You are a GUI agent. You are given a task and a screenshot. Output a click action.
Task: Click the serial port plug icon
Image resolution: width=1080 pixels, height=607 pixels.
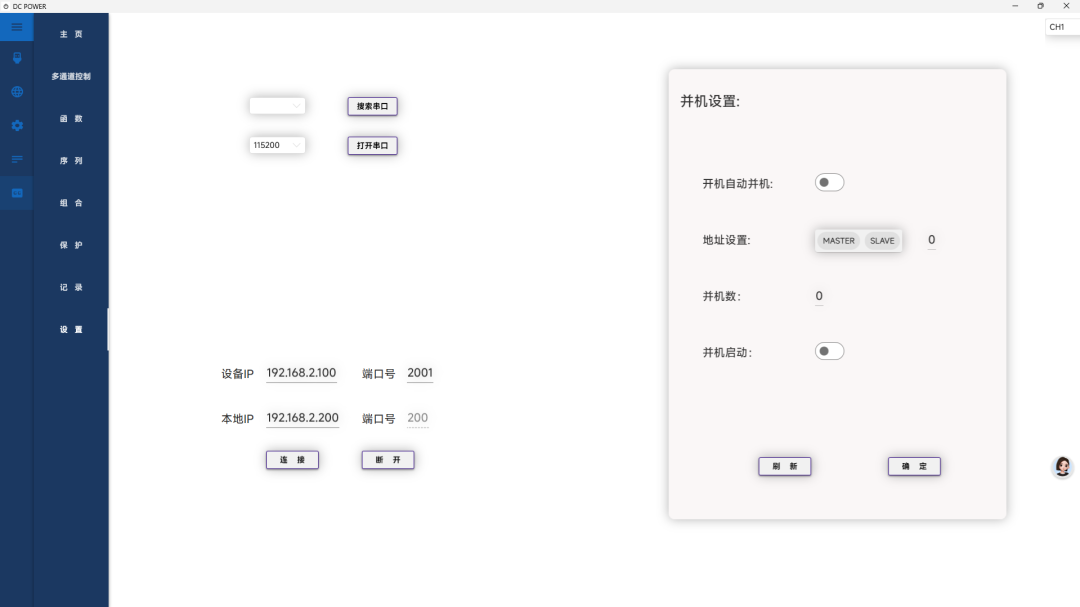coord(16,58)
